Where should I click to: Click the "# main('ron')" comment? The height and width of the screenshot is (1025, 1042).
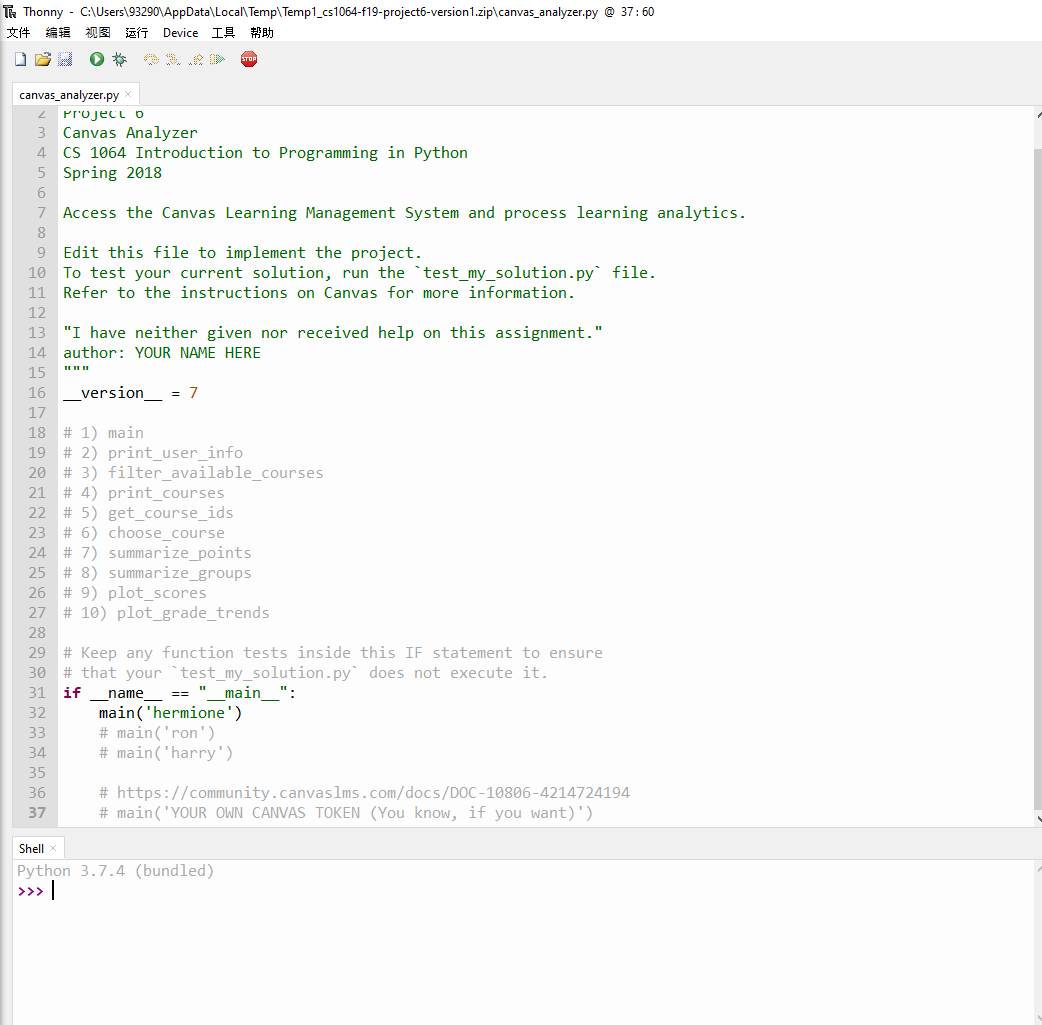click(x=157, y=733)
